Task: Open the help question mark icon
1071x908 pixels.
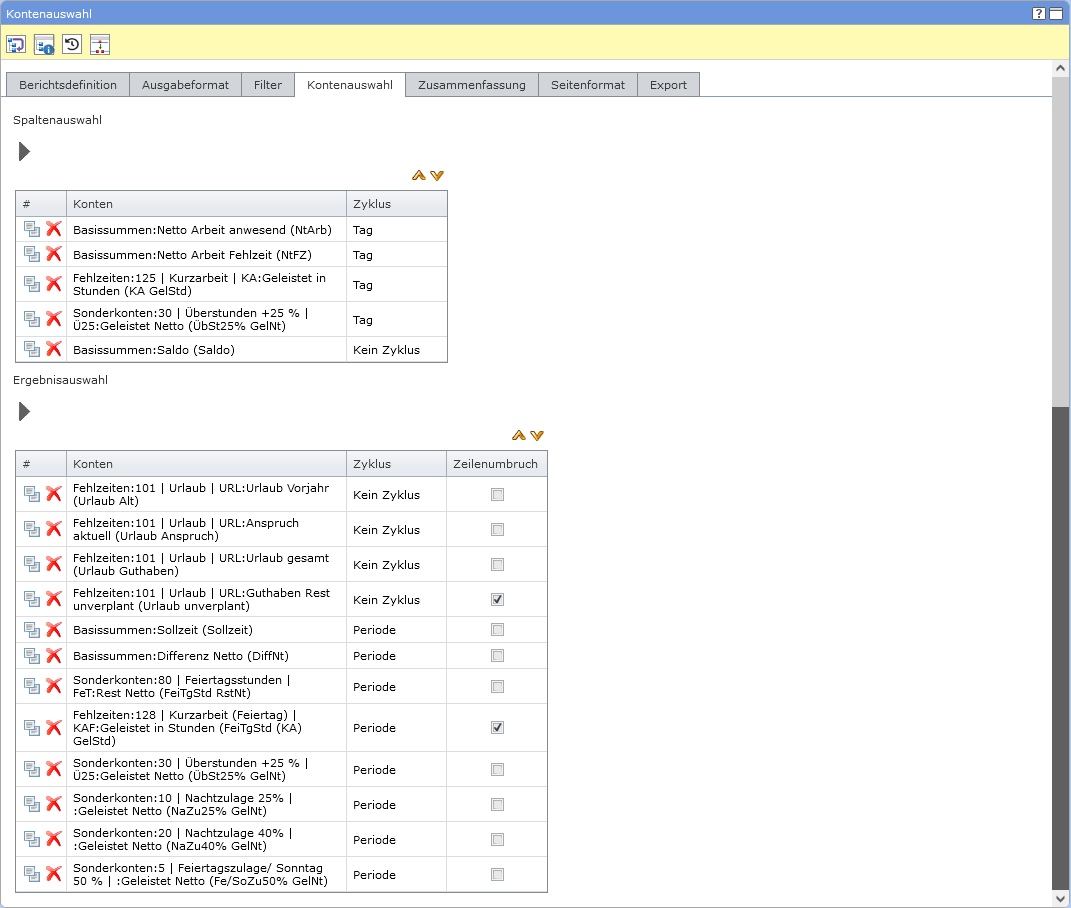Action: pos(1039,13)
